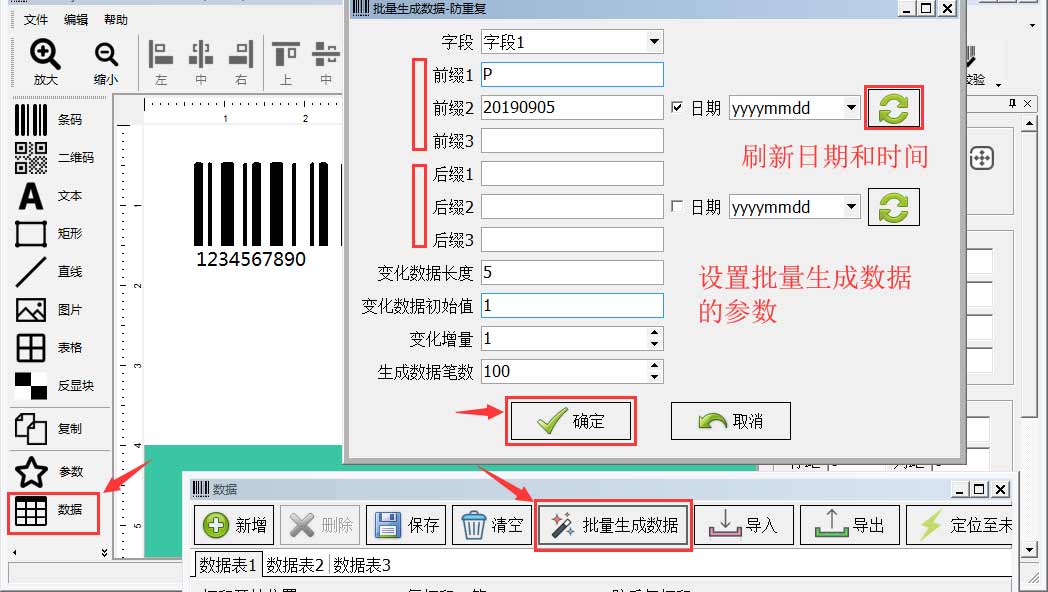Open the 文件 menu
Screen dimensions: 1048x592
[35, 20]
